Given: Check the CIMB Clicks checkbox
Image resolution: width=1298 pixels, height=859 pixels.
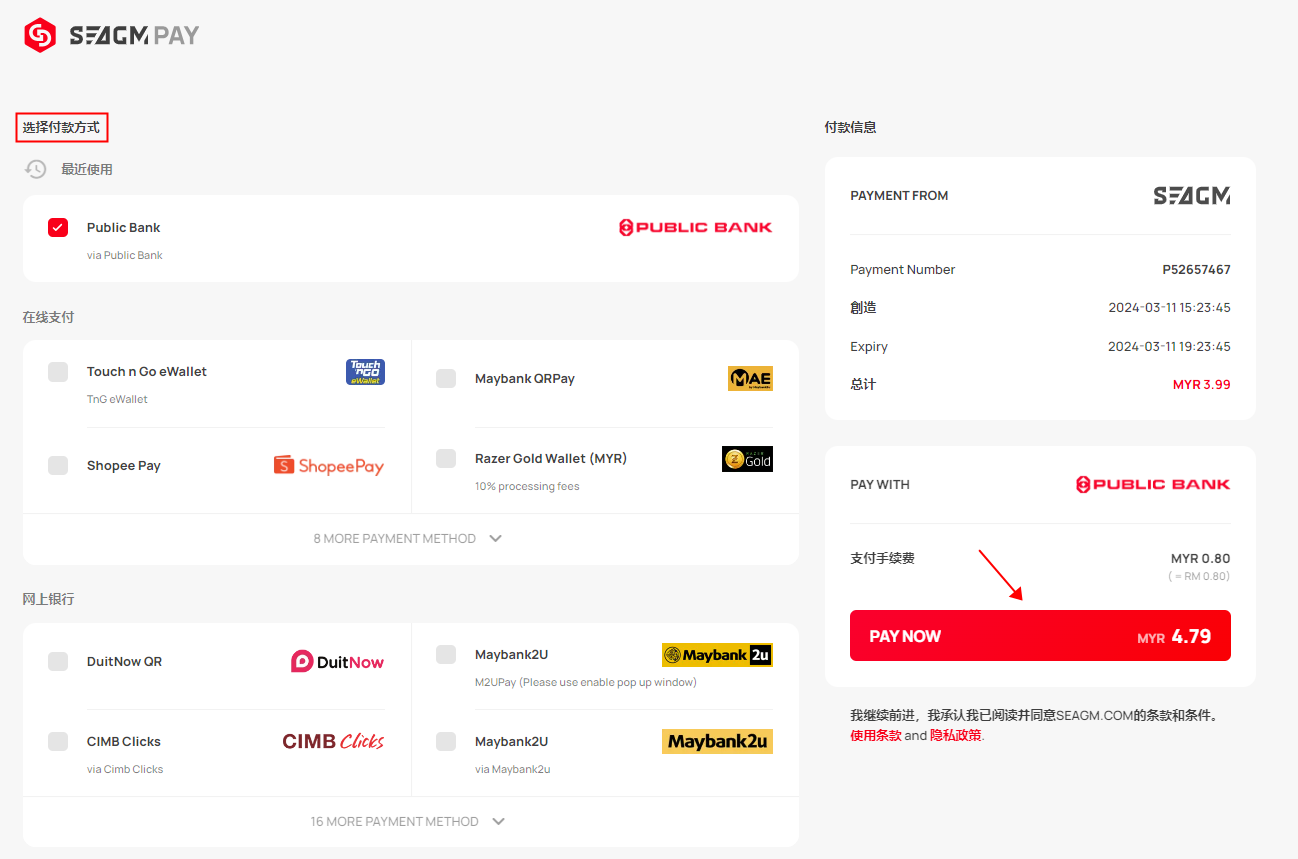Looking at the screenshot, I should [x=58, y=741].
